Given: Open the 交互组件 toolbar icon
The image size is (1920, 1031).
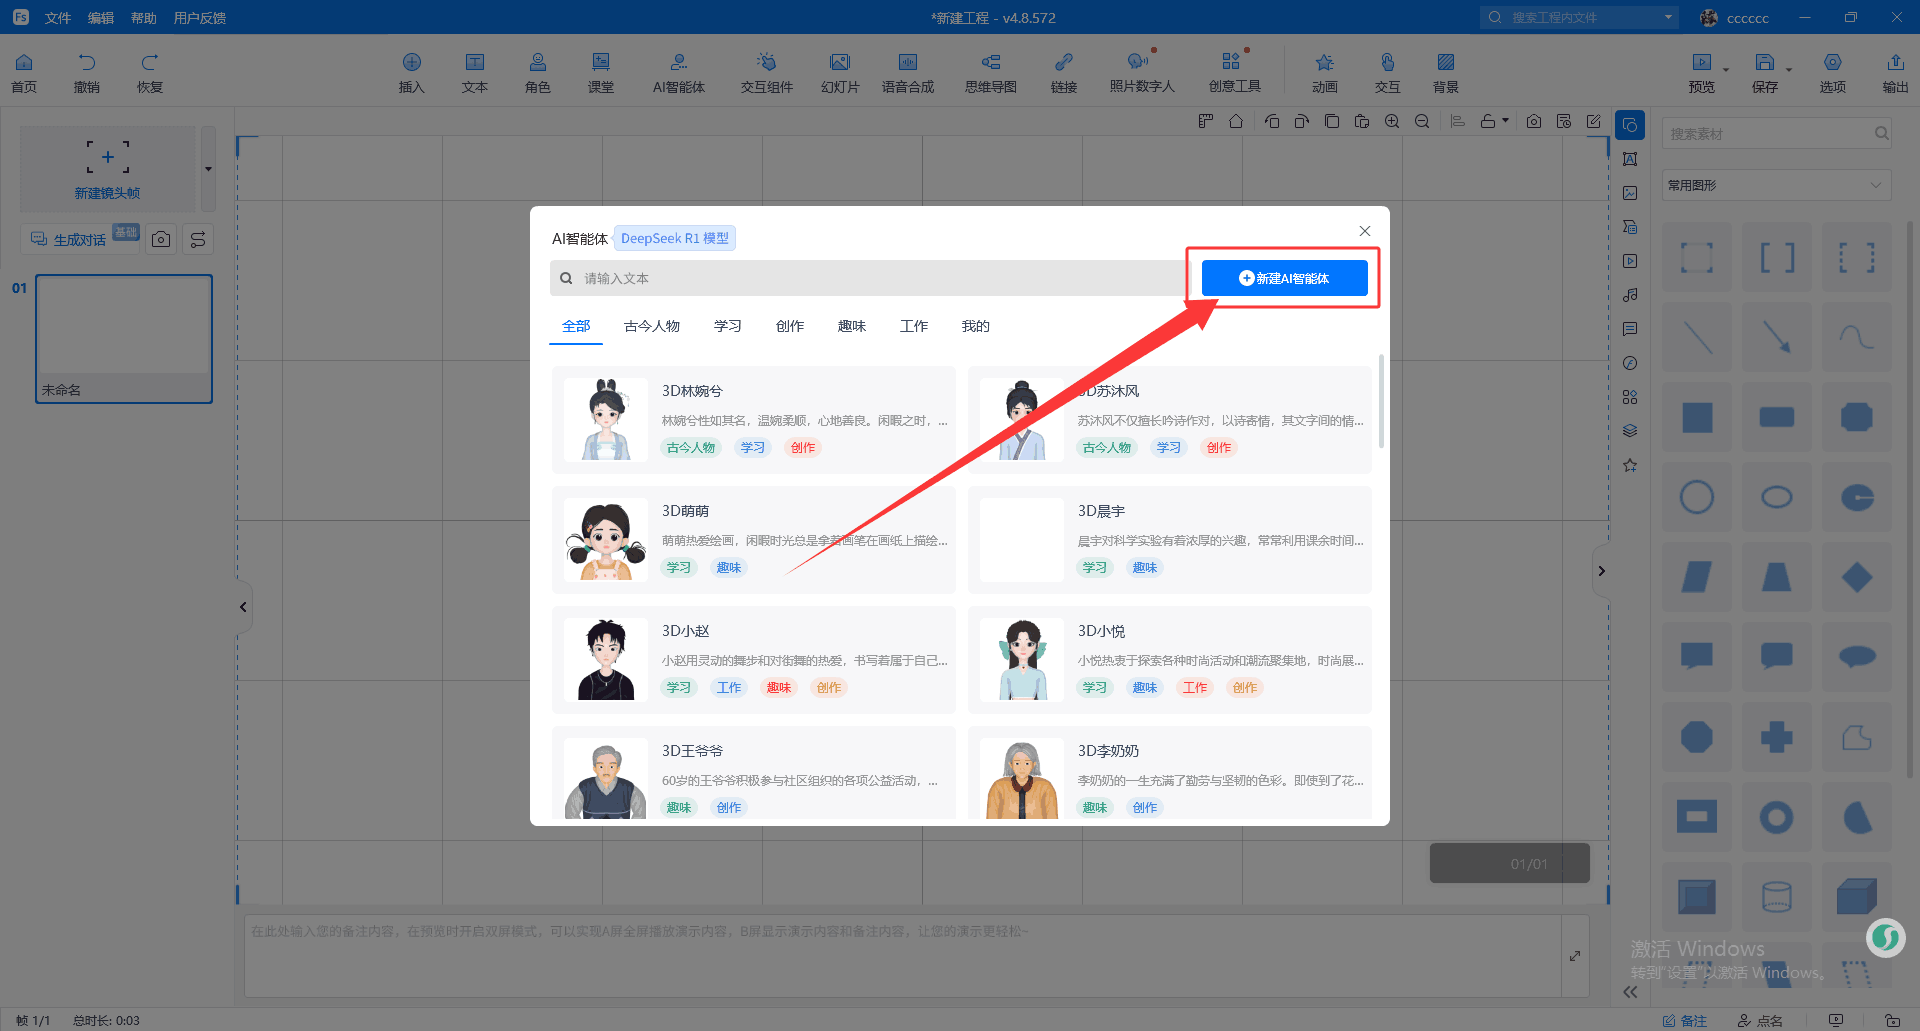Looking at the screenshot, I should 766,73.
